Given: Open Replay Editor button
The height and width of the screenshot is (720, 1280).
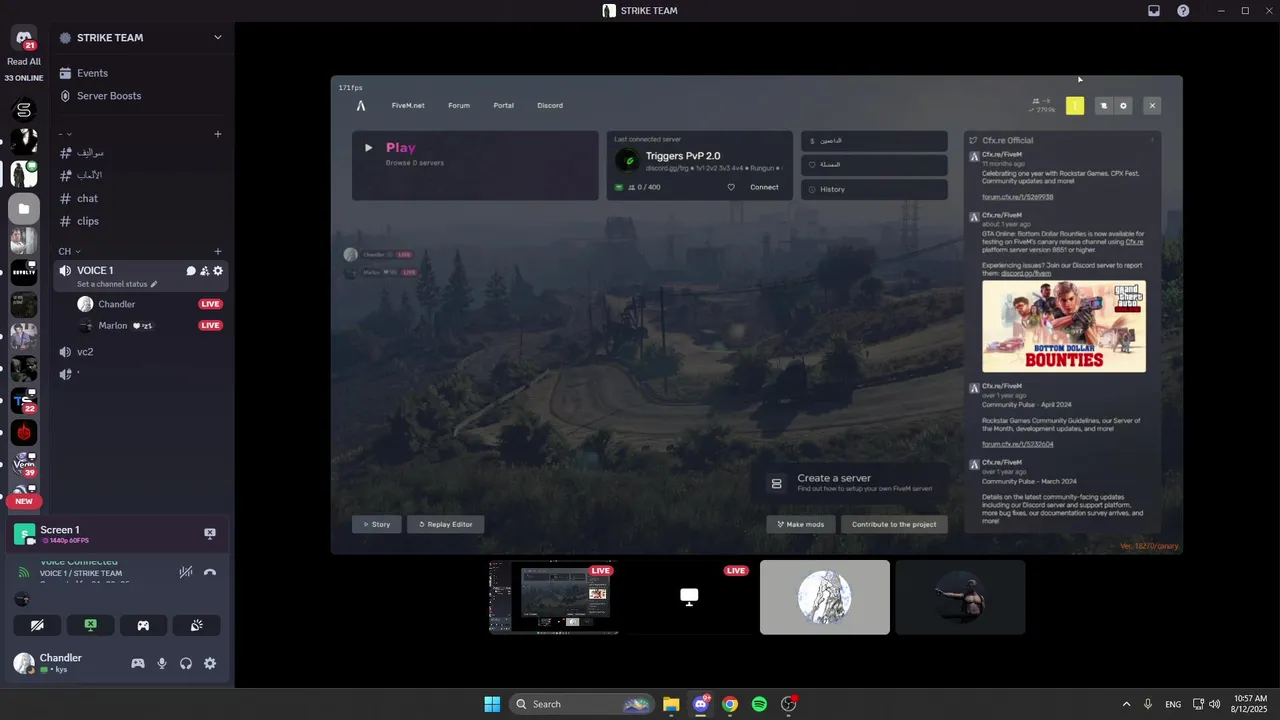Looking at the screenshot, I should [446, 524].
